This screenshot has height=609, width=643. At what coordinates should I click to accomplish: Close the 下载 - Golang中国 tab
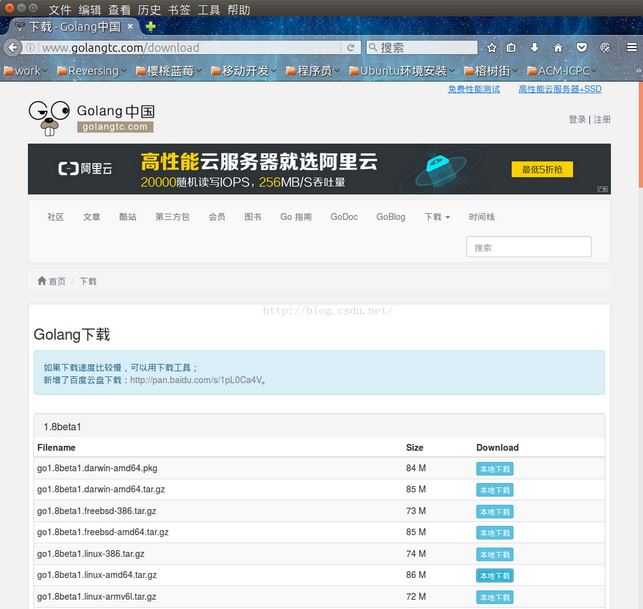tap(130, 27)
